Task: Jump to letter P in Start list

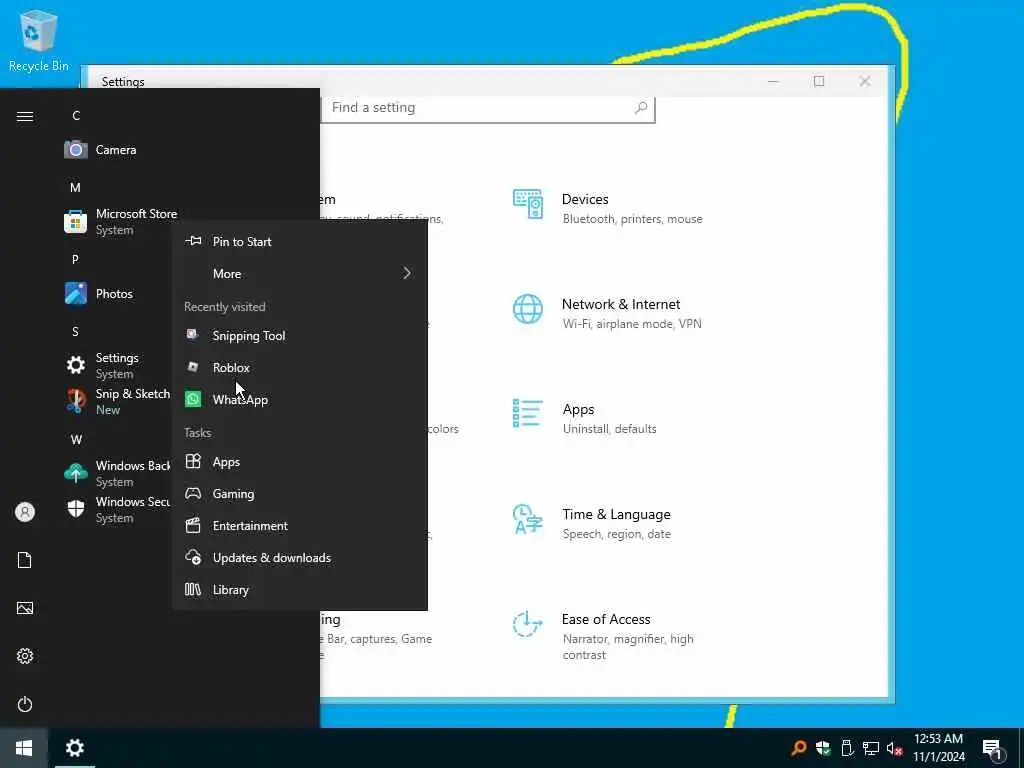Action: coord(75,259)
